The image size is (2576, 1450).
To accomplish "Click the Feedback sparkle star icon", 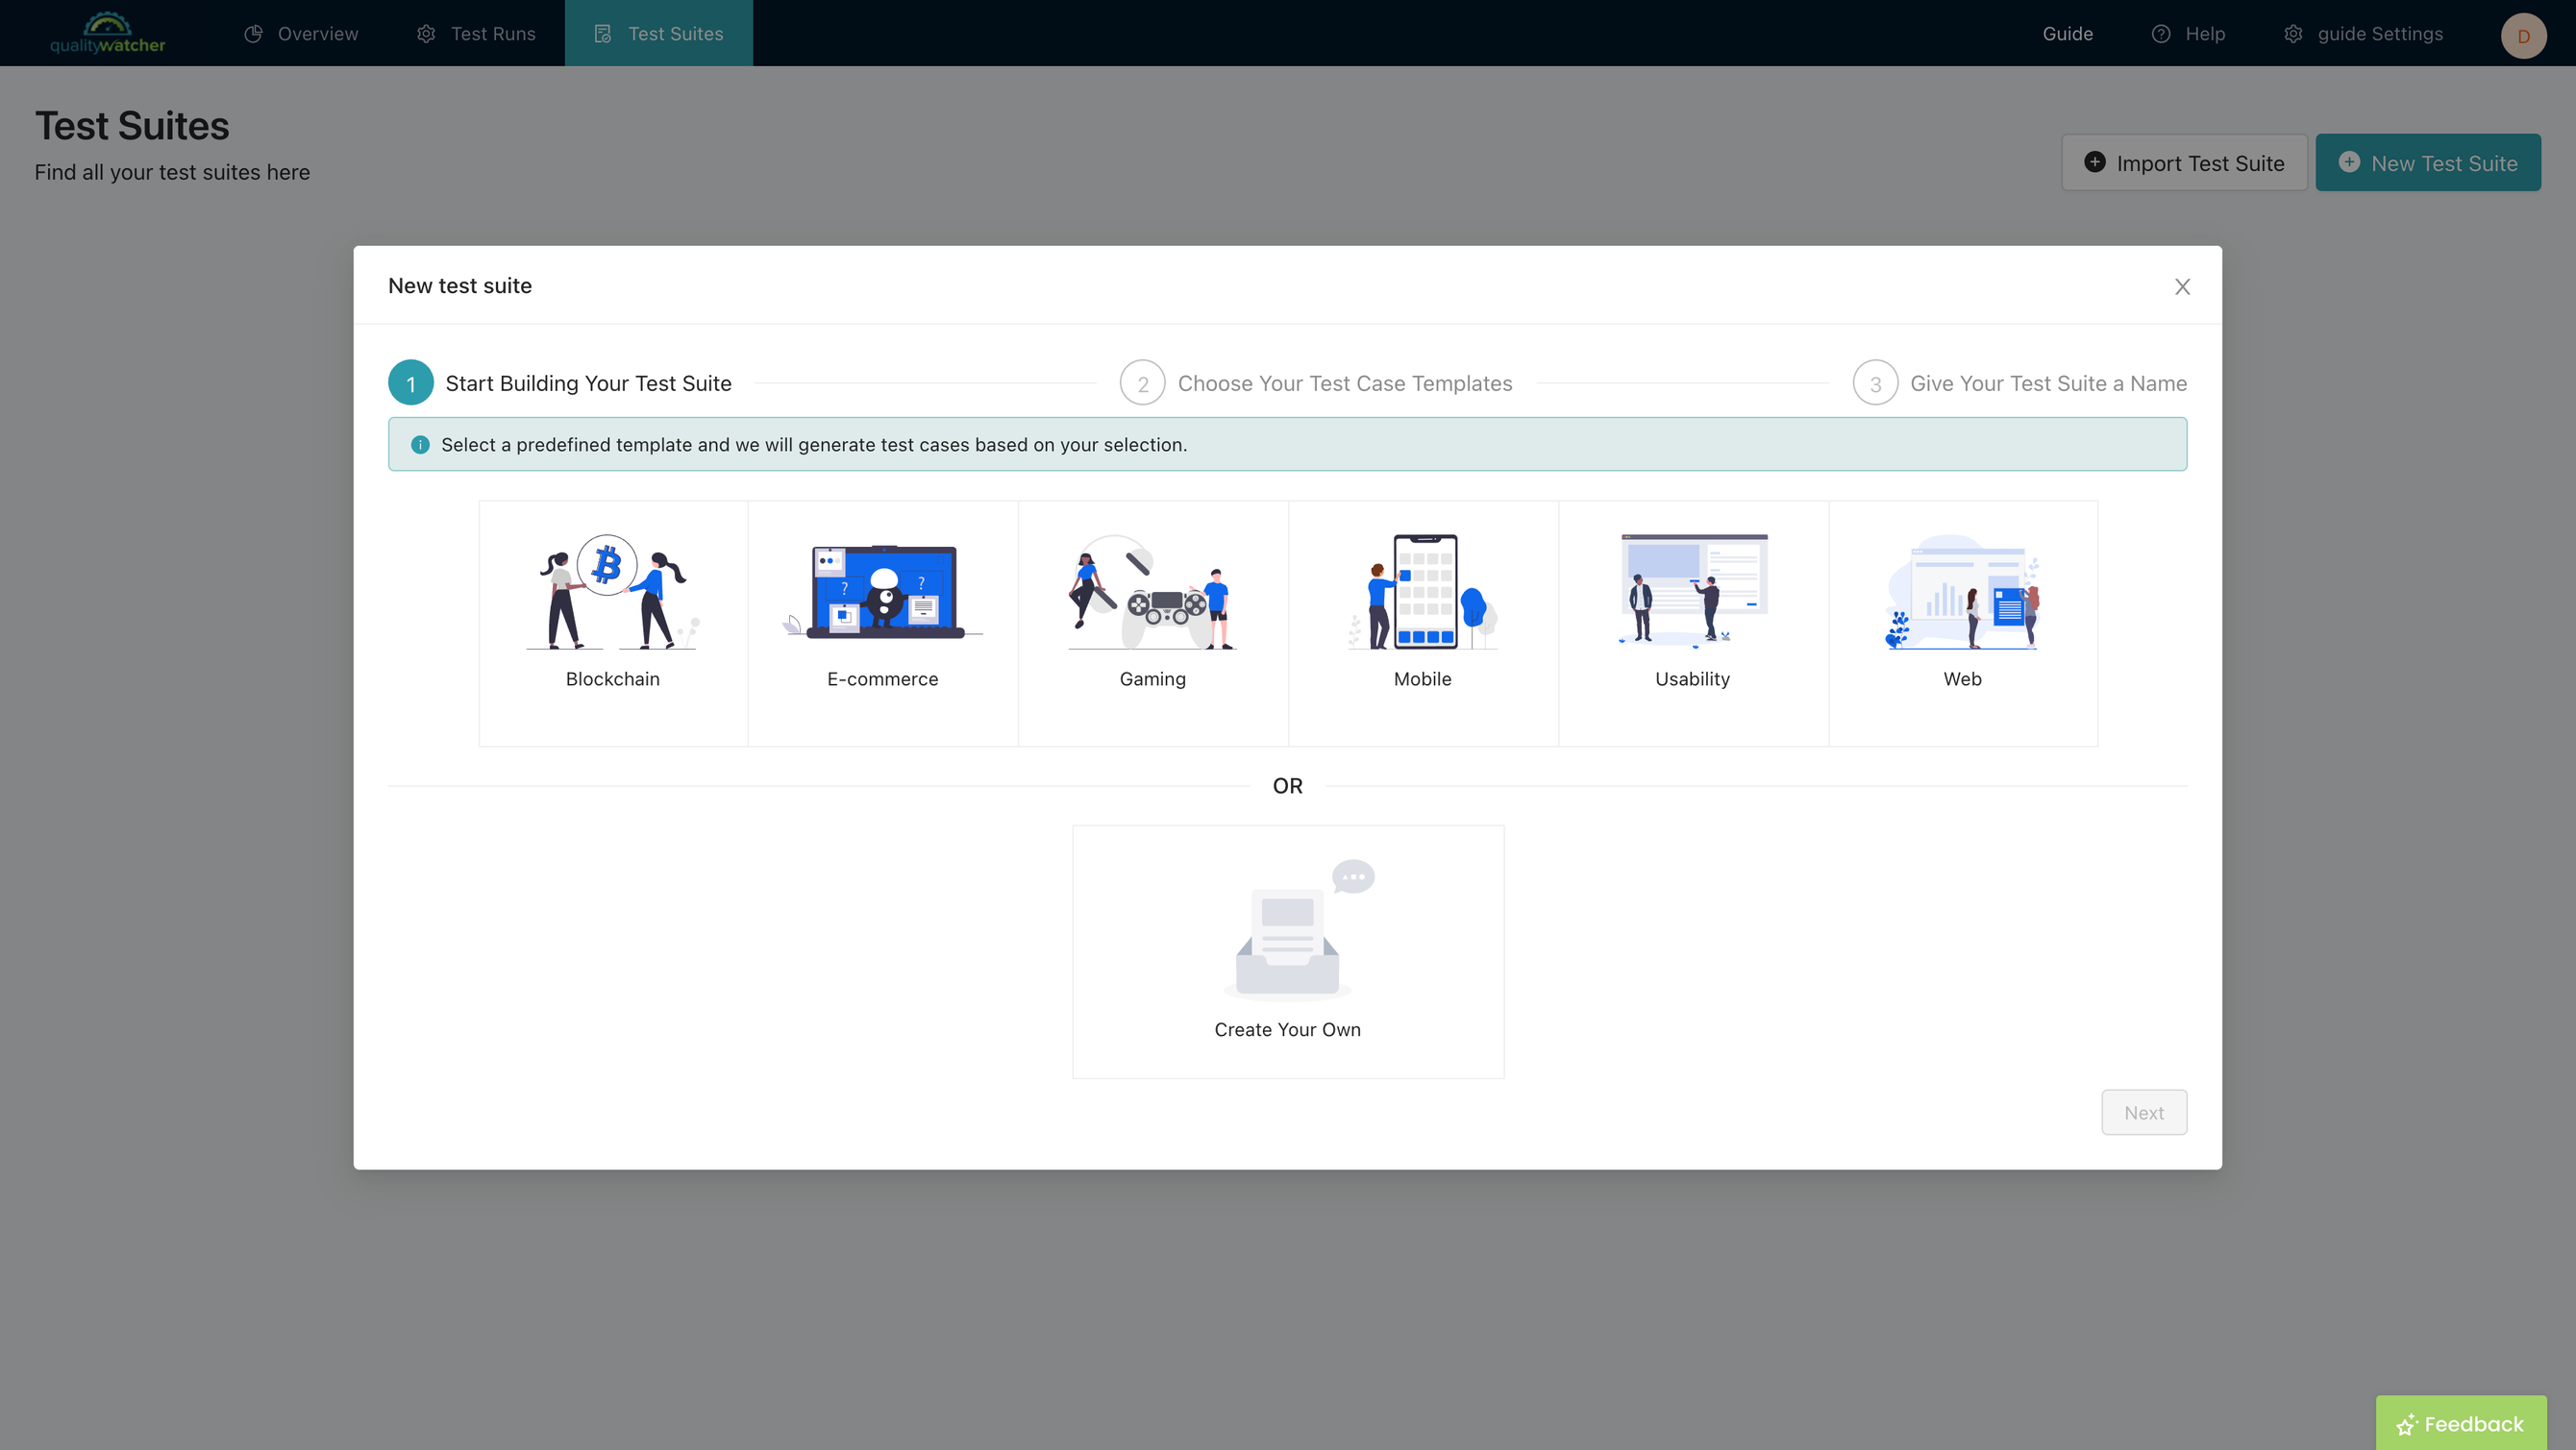I will 2407,1424.
